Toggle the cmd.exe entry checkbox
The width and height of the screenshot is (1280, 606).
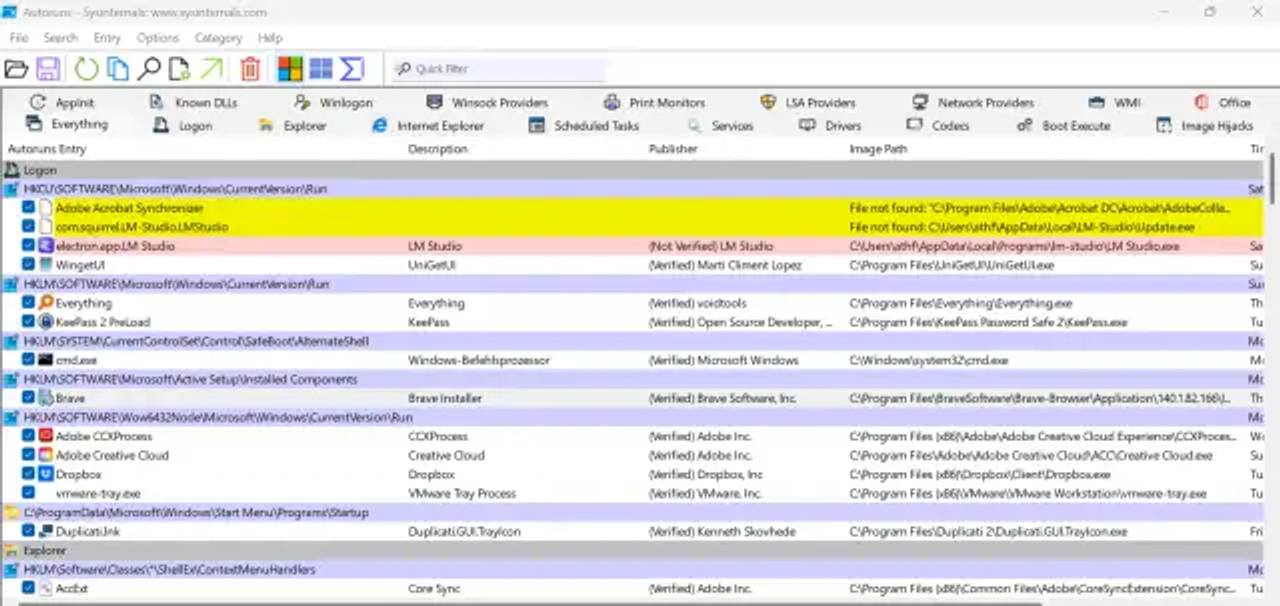coord(28,360)
